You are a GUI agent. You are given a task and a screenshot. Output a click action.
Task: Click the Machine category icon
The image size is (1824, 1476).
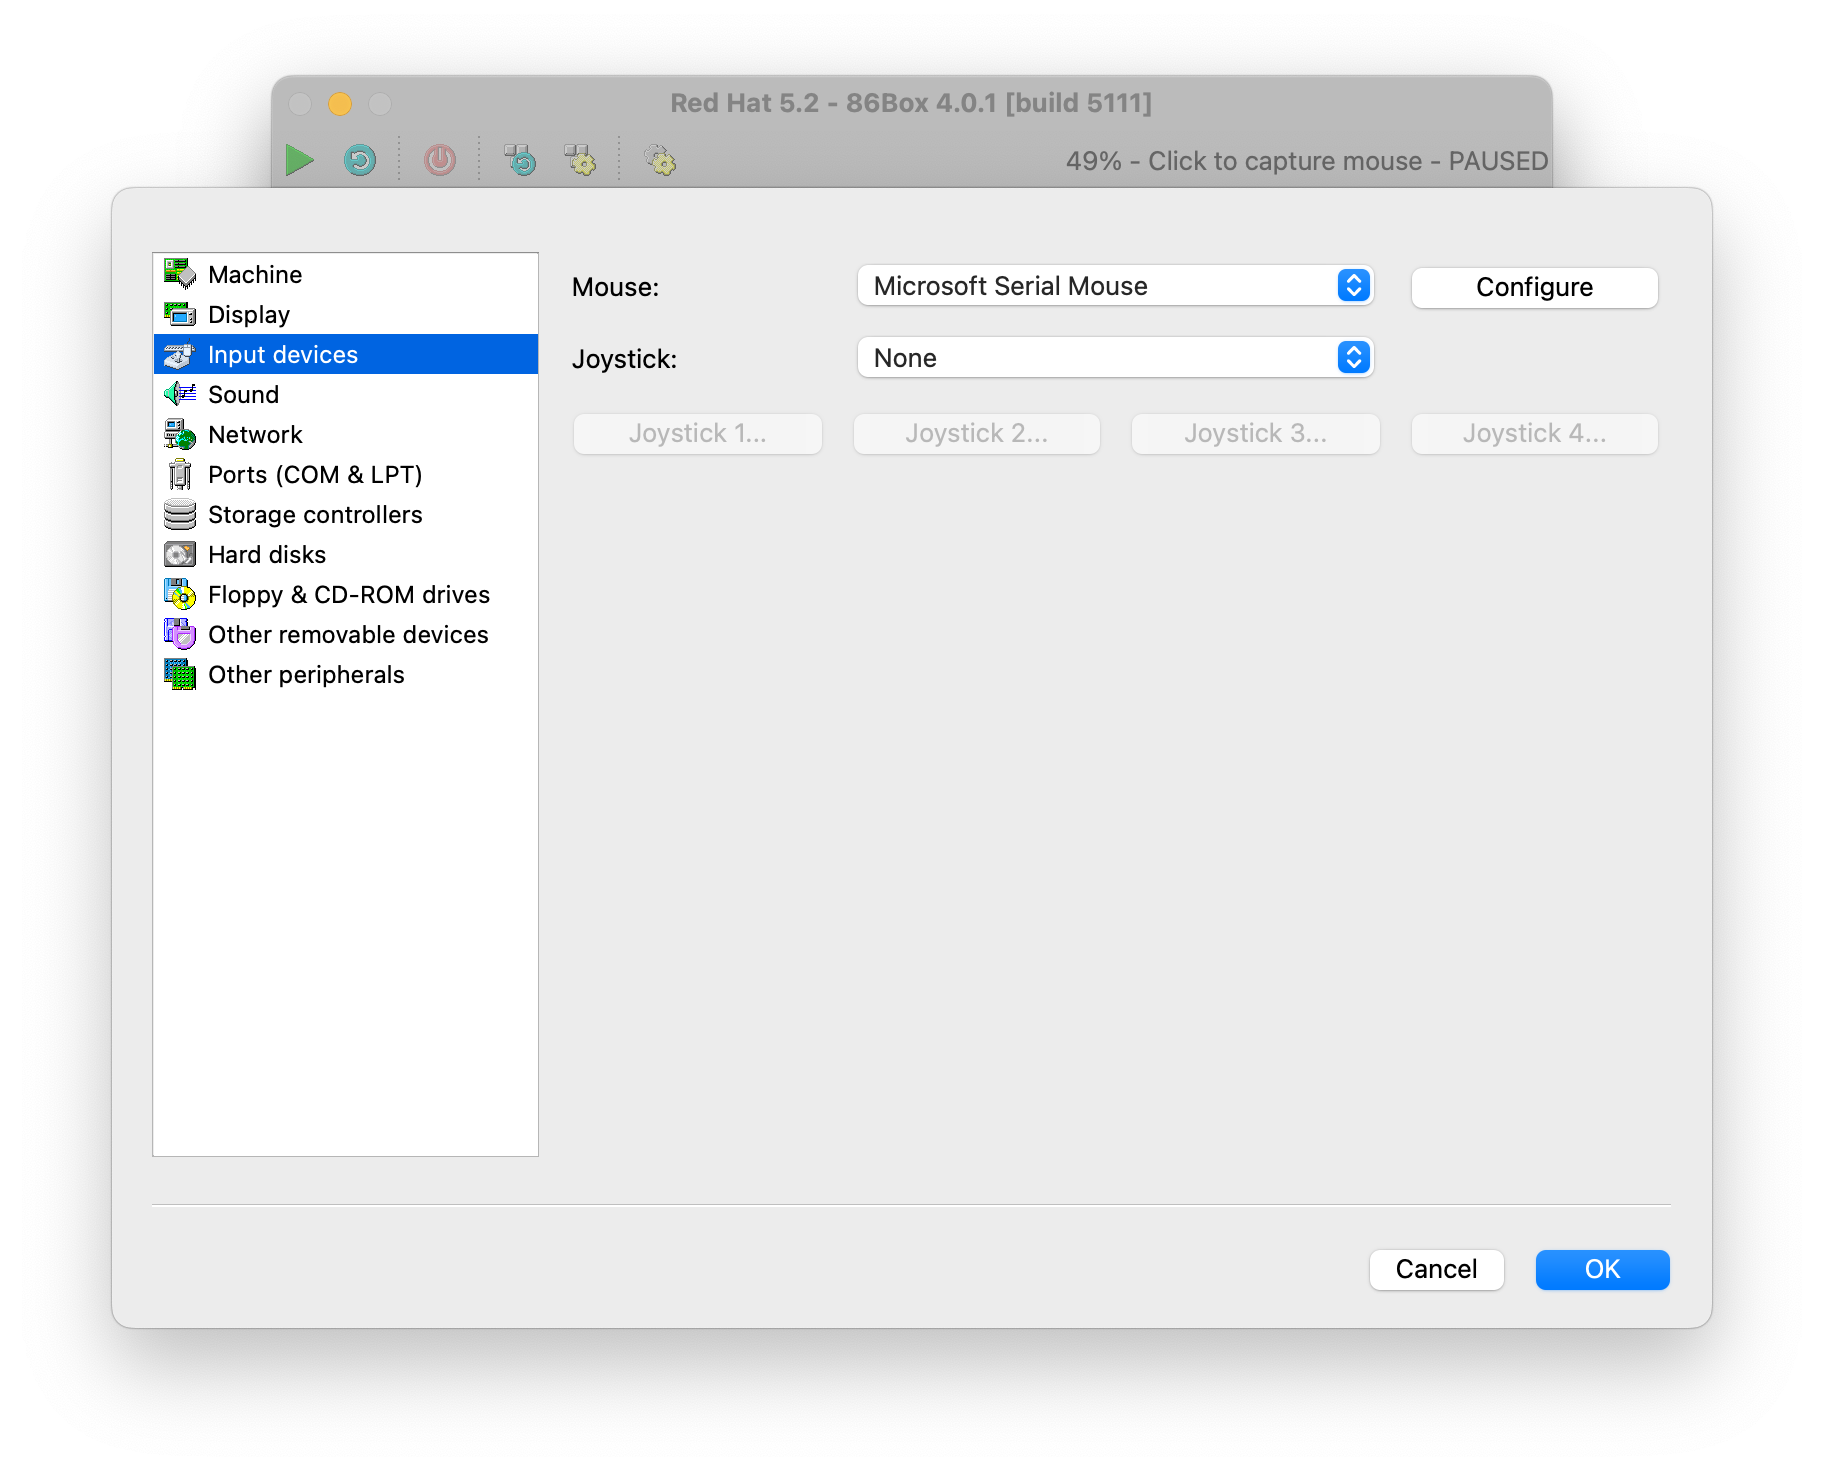pyautogui.click(x=180, y=274)
